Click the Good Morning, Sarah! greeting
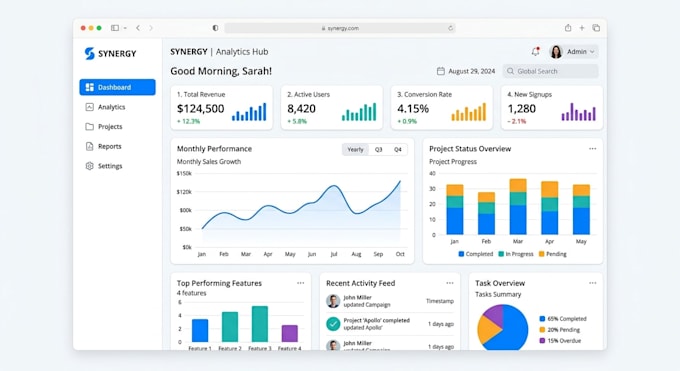This screenshot has height=371, width=680. [x=221, y=71]
